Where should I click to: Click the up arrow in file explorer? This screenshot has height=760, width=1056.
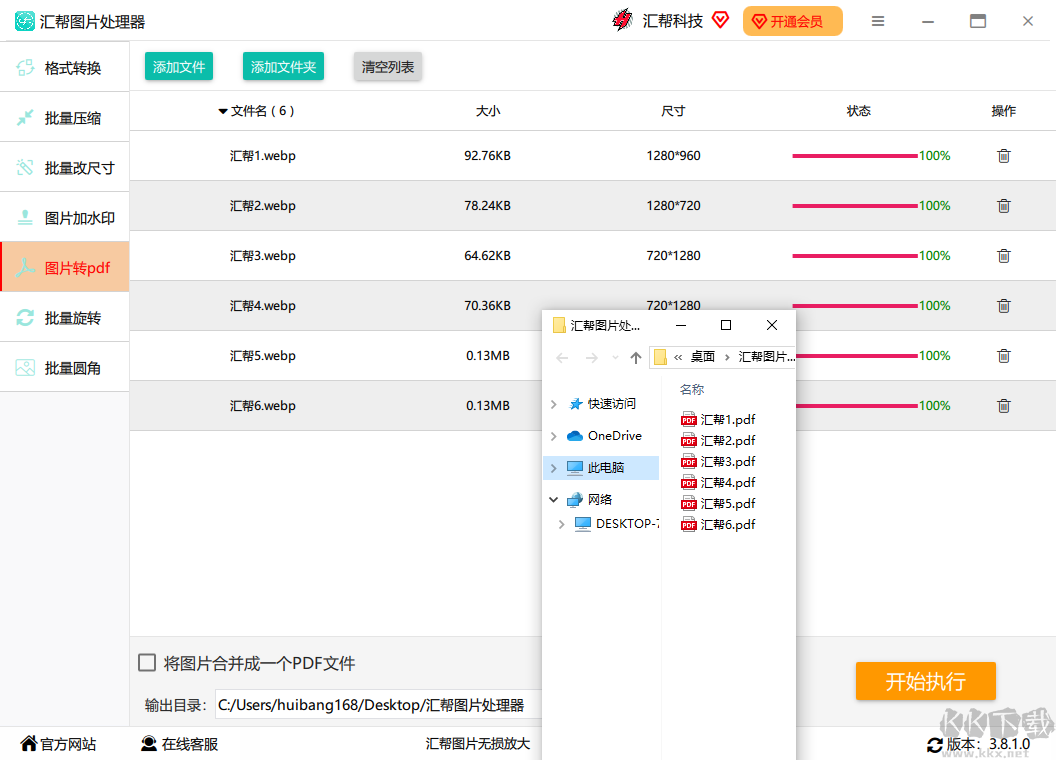(x=635, y=358)
